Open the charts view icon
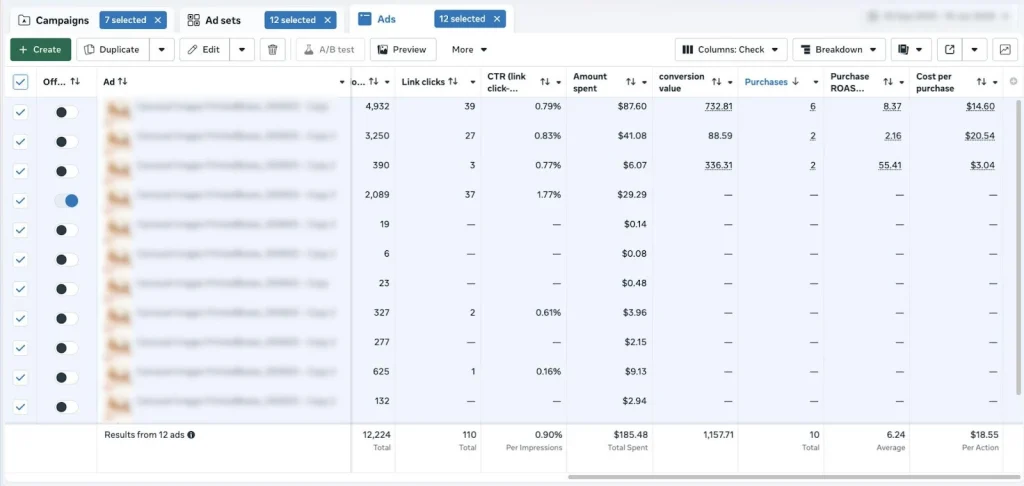The width and height of the screenshot is (1024, 486). (x=1004, y=49)
